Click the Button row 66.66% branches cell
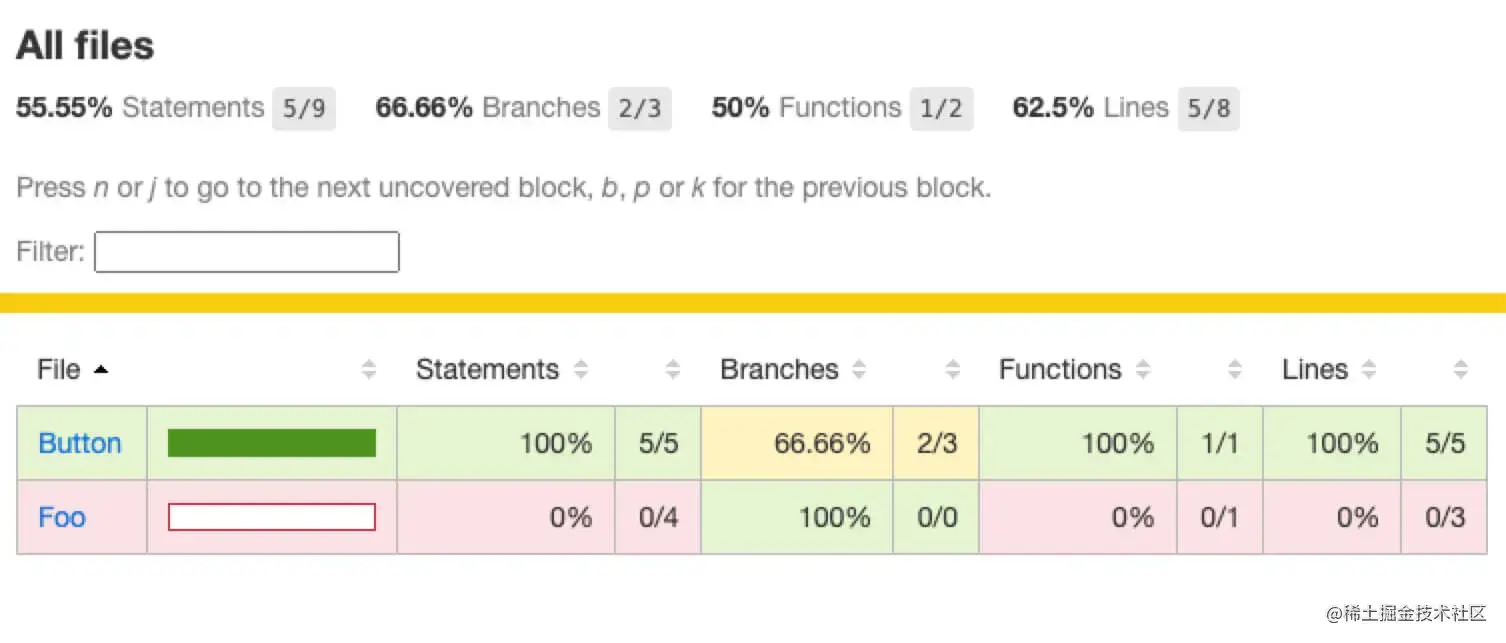1506x643 pixels. click(797, 443)
